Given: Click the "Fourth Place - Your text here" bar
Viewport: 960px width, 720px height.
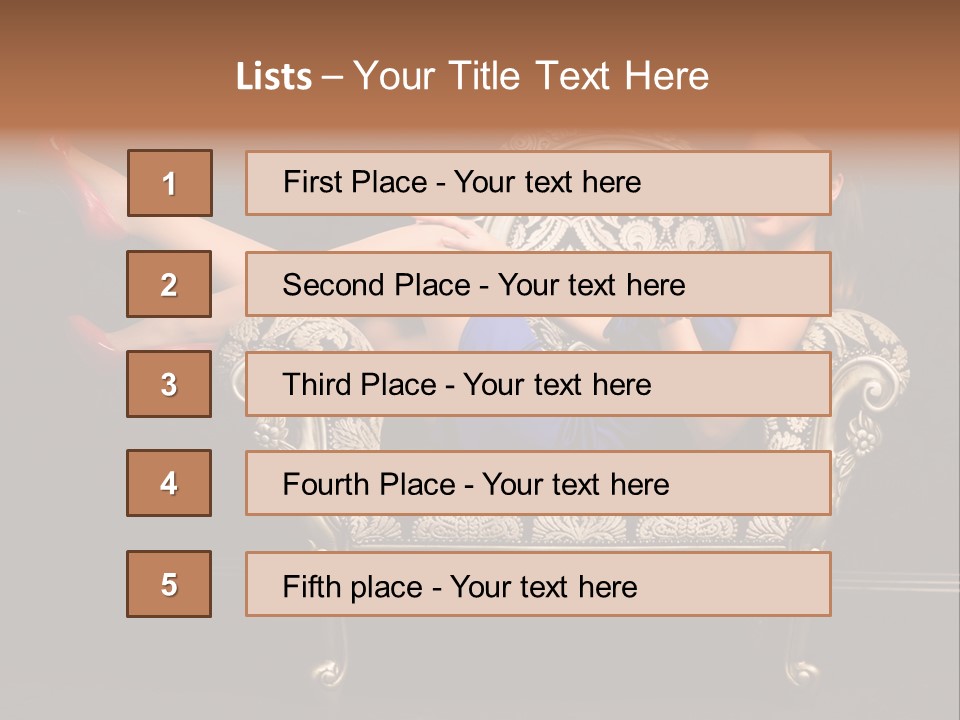Looking at the screenshot, I should [x=538, y=483].
